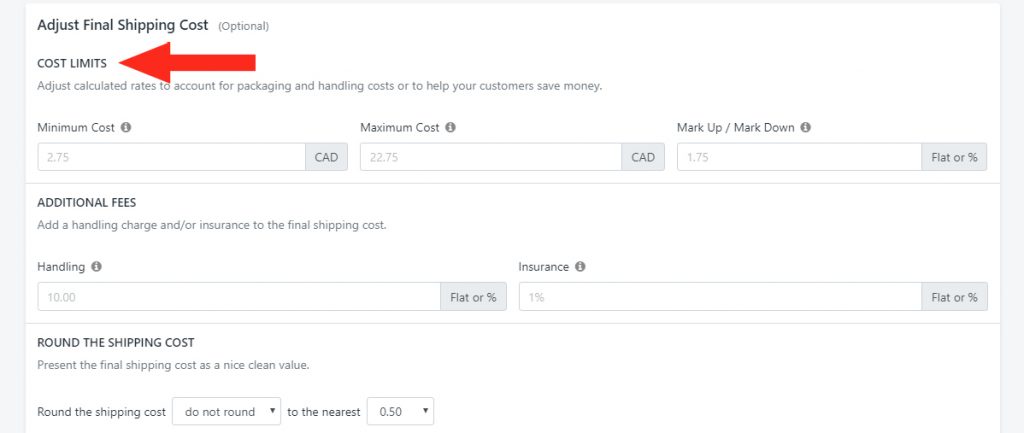Click 'Flat or %' beside Handling field
The width and height of the screenshot is (1024, 433).
pos(473,297)
